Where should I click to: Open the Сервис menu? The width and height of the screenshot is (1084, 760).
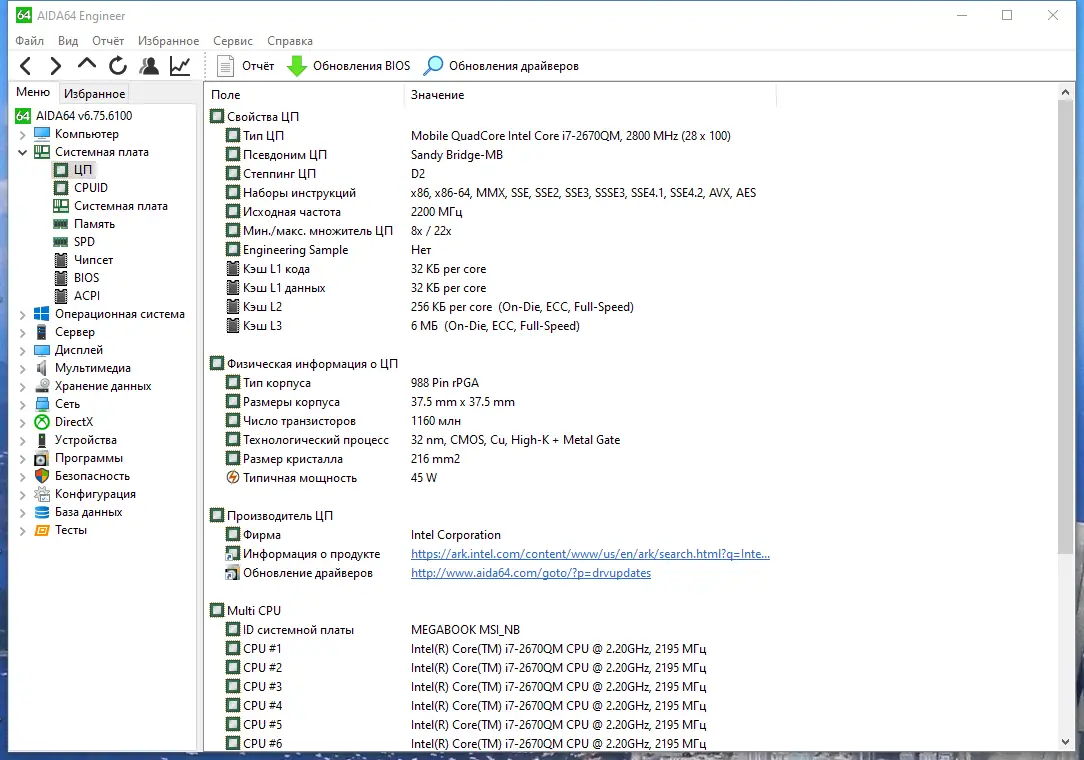pos(232,41)
